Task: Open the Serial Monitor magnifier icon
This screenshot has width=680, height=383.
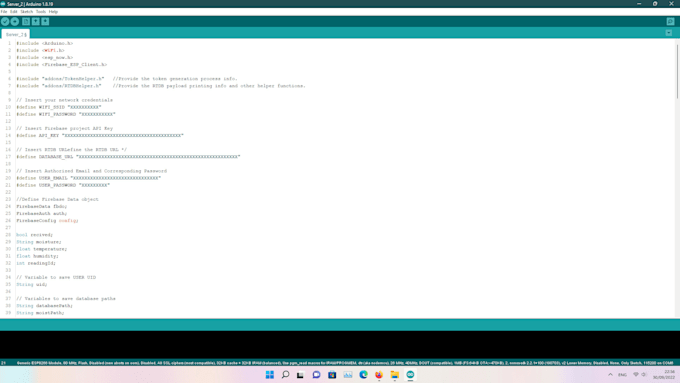Action: [x=670, y=22]
